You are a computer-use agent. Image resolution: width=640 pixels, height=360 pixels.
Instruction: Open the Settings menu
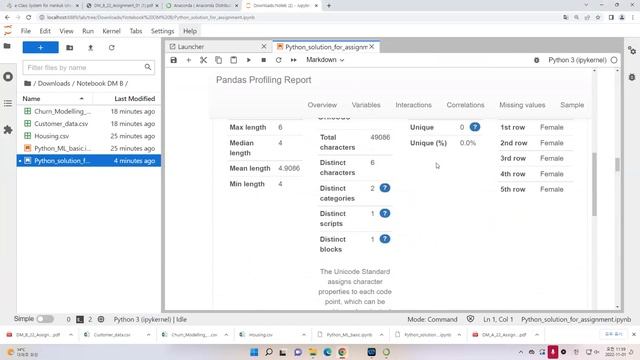coord(162,31)
